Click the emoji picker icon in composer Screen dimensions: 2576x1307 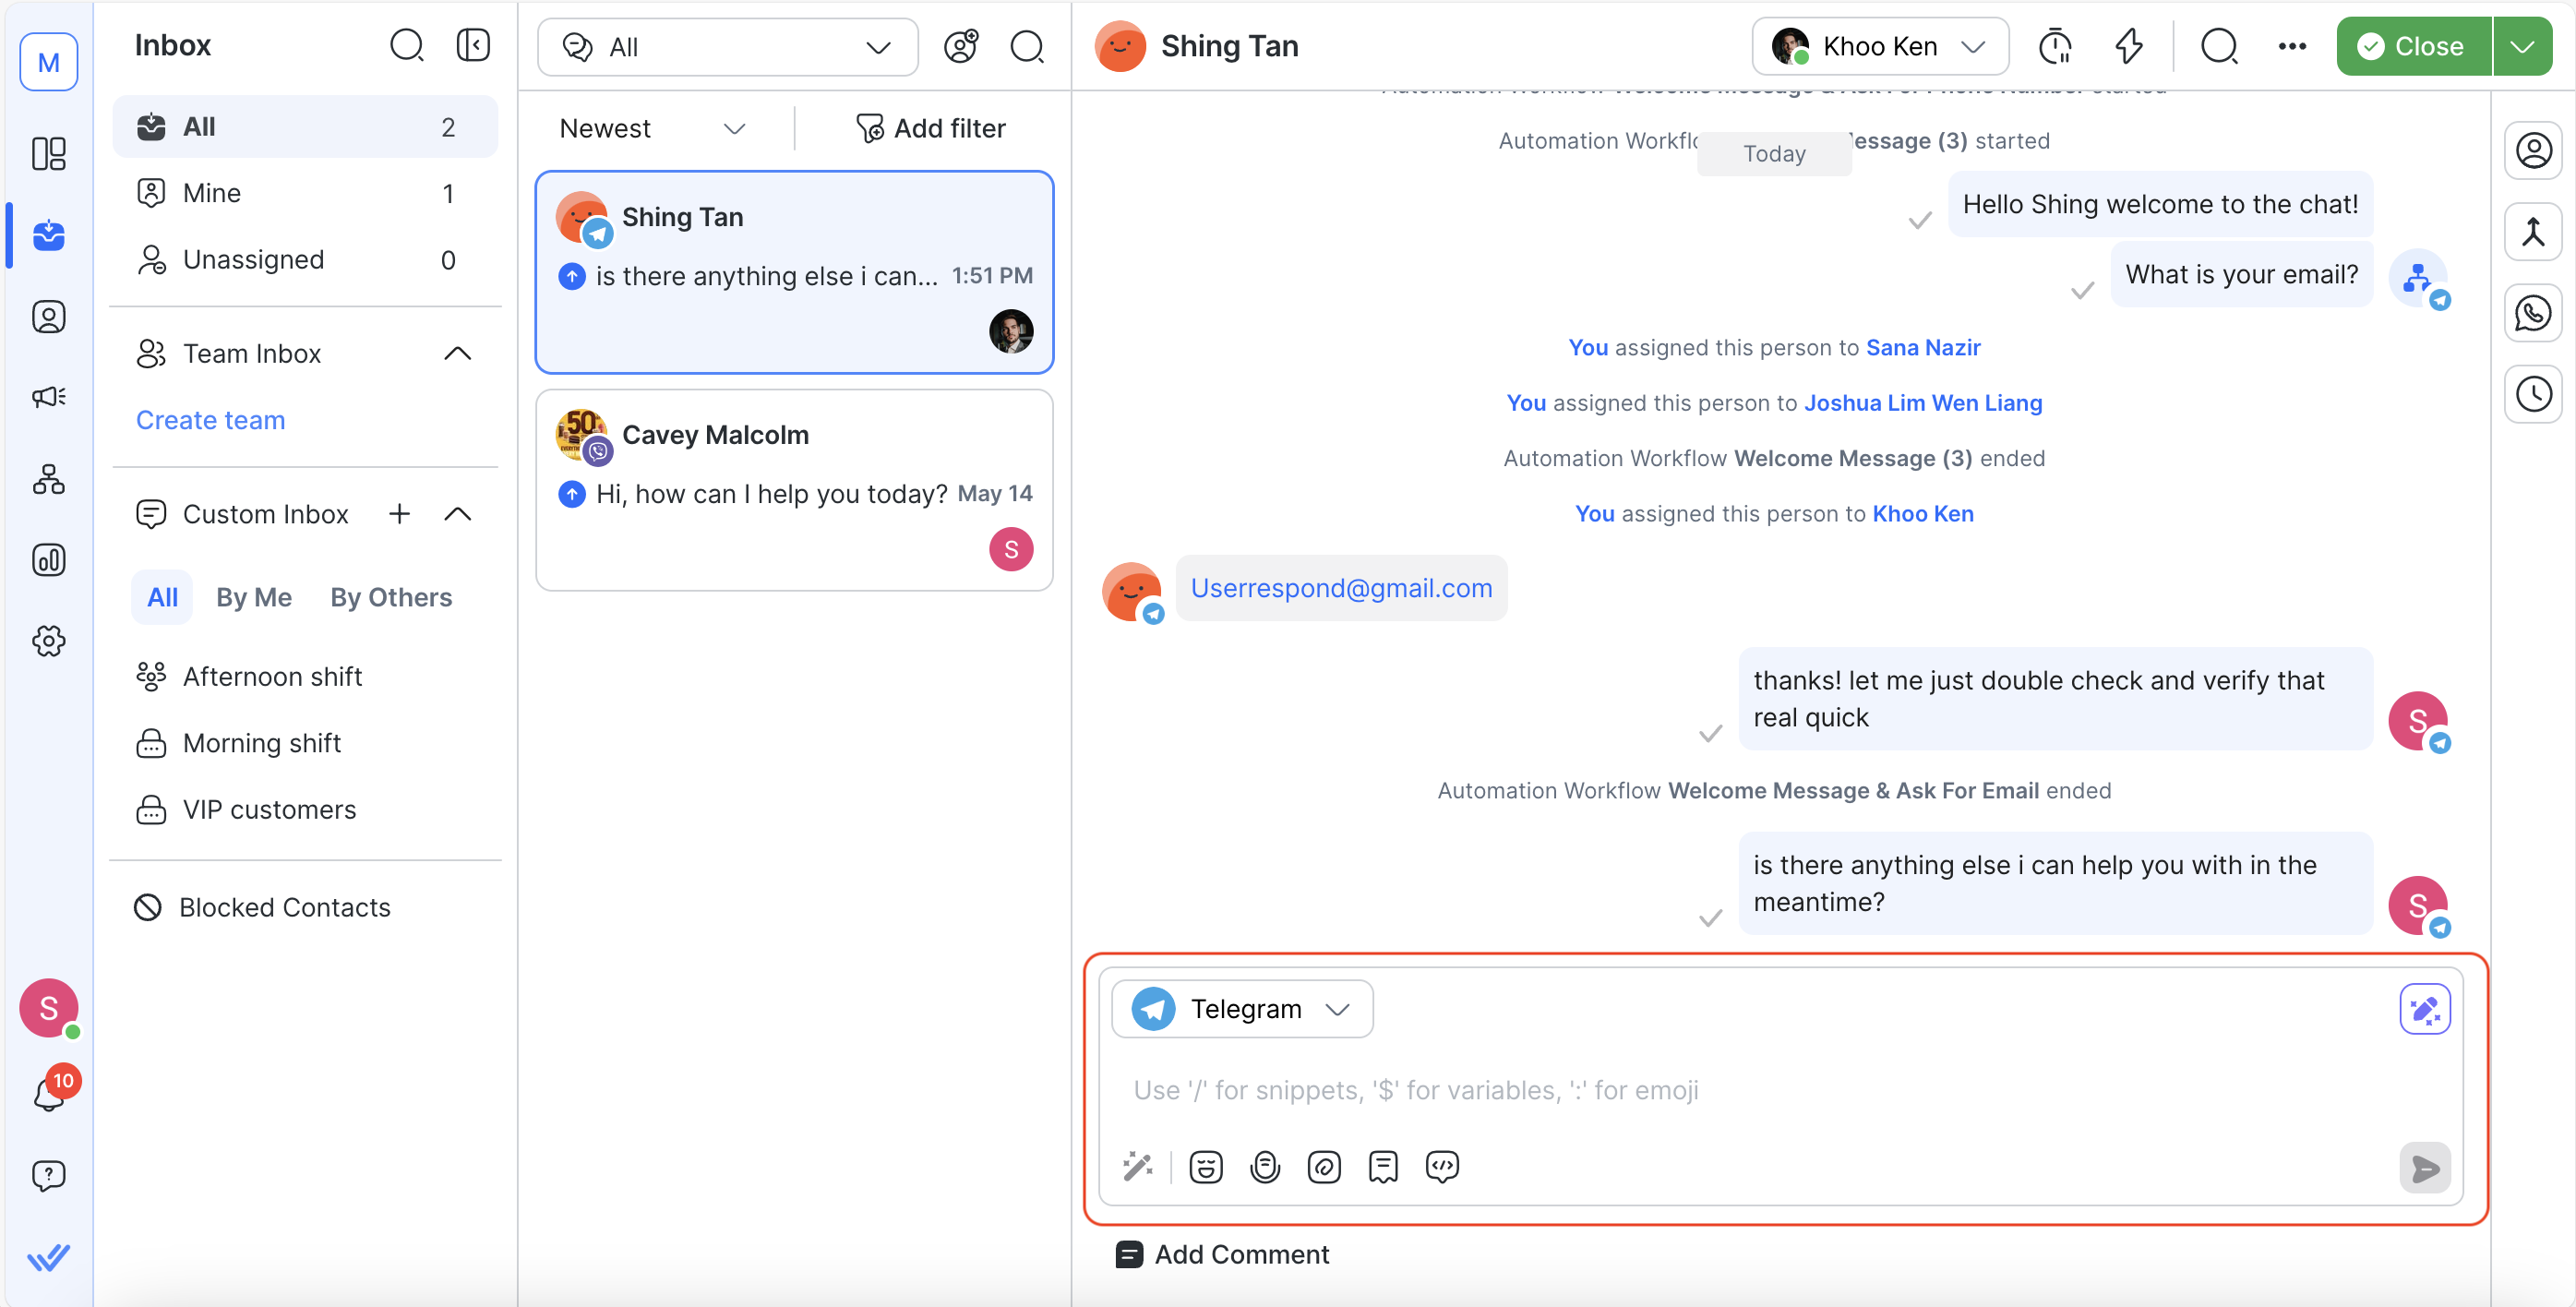tap(1205, 1167)
